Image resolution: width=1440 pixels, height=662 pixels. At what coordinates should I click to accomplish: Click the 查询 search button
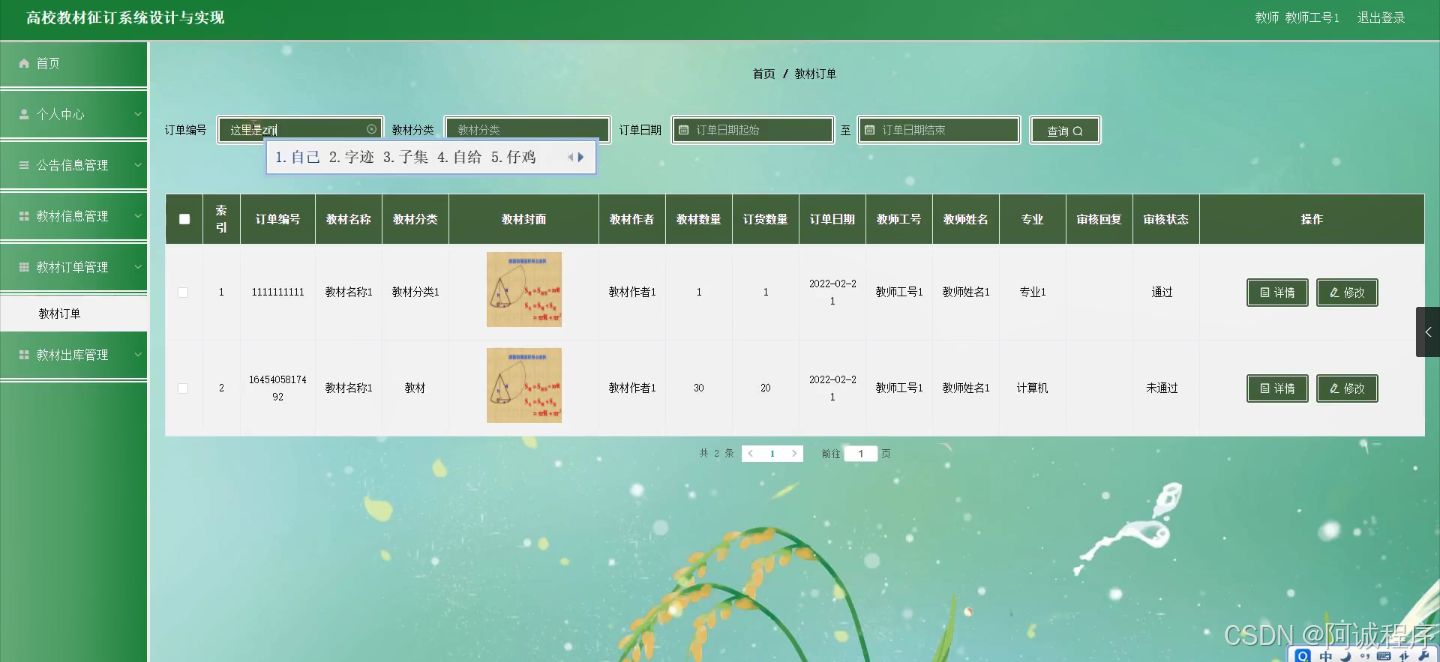(1064, 129)
